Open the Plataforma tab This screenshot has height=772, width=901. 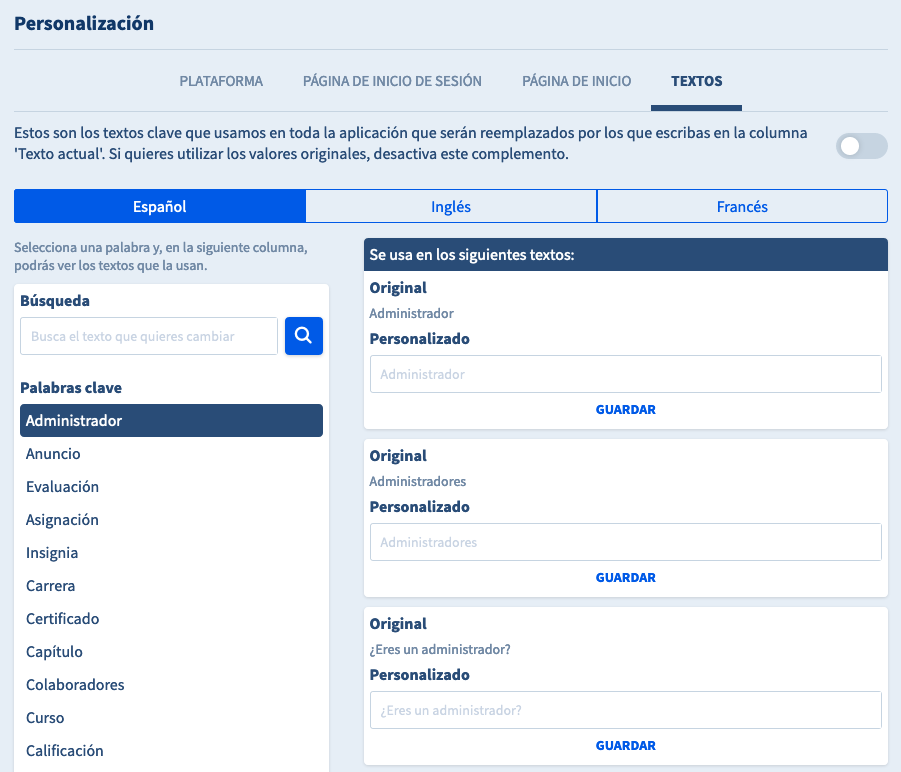[x=221, y=81]
